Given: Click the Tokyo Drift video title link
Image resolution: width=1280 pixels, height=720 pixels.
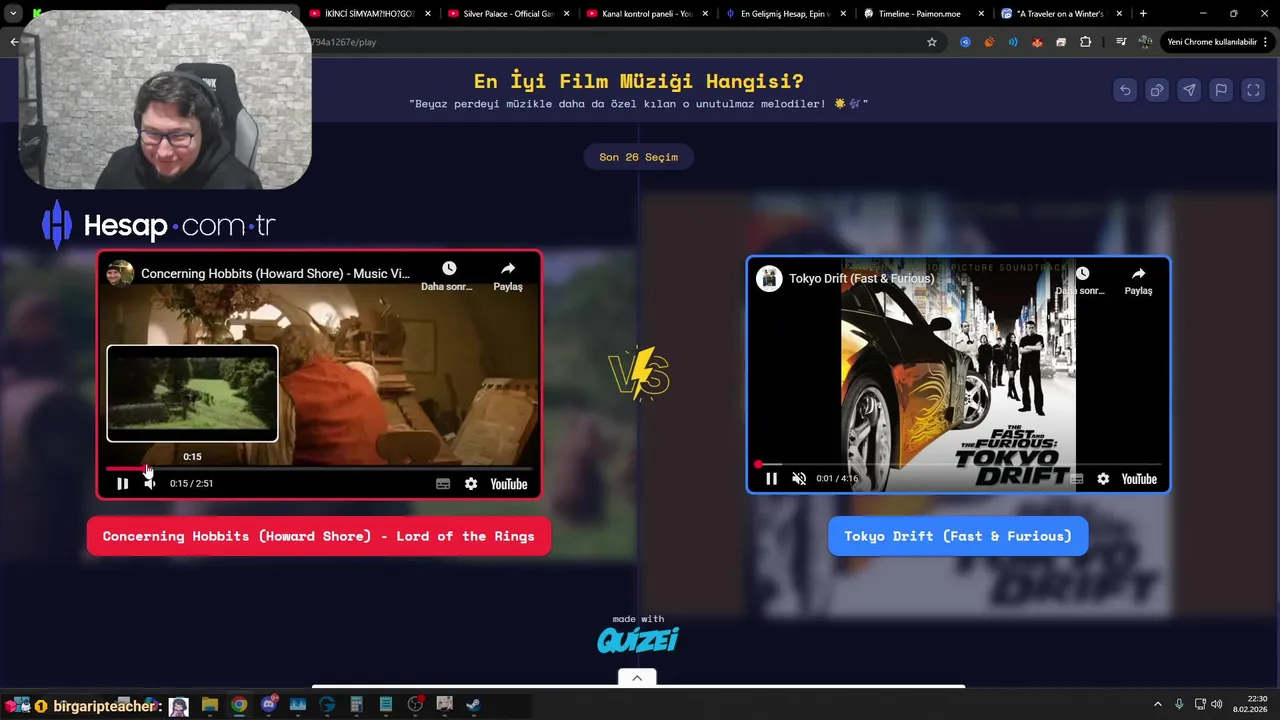Looking at the screenshot, I should pos(861,278).
